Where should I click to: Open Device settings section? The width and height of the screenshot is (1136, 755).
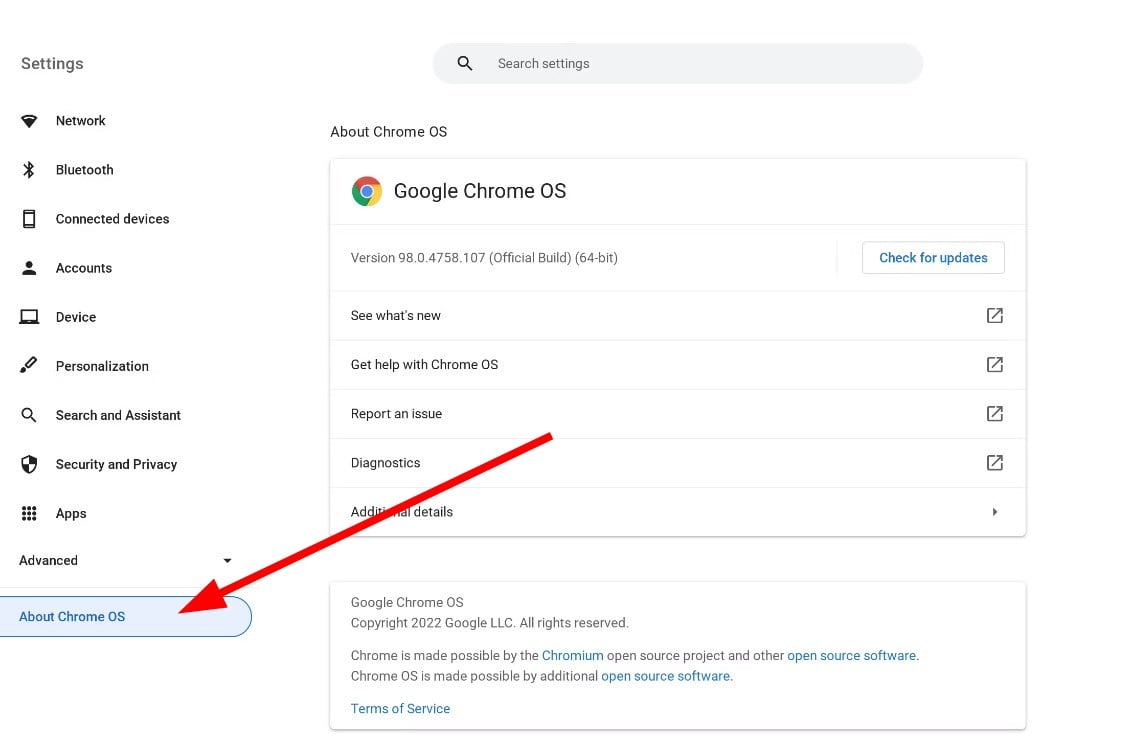[76, 317]
